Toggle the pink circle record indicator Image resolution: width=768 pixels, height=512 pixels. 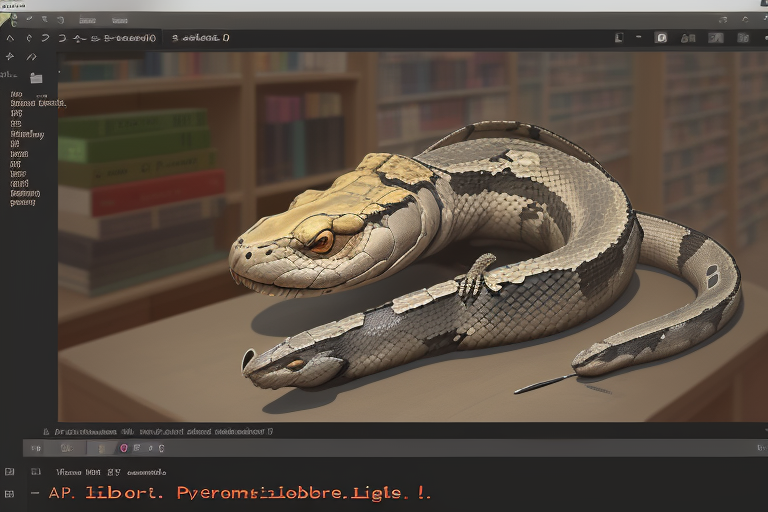point(124,448)
